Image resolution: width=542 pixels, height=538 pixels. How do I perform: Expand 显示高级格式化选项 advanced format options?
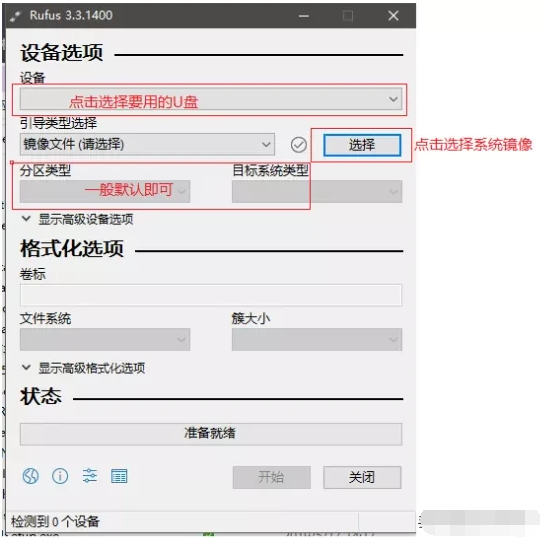83,368
